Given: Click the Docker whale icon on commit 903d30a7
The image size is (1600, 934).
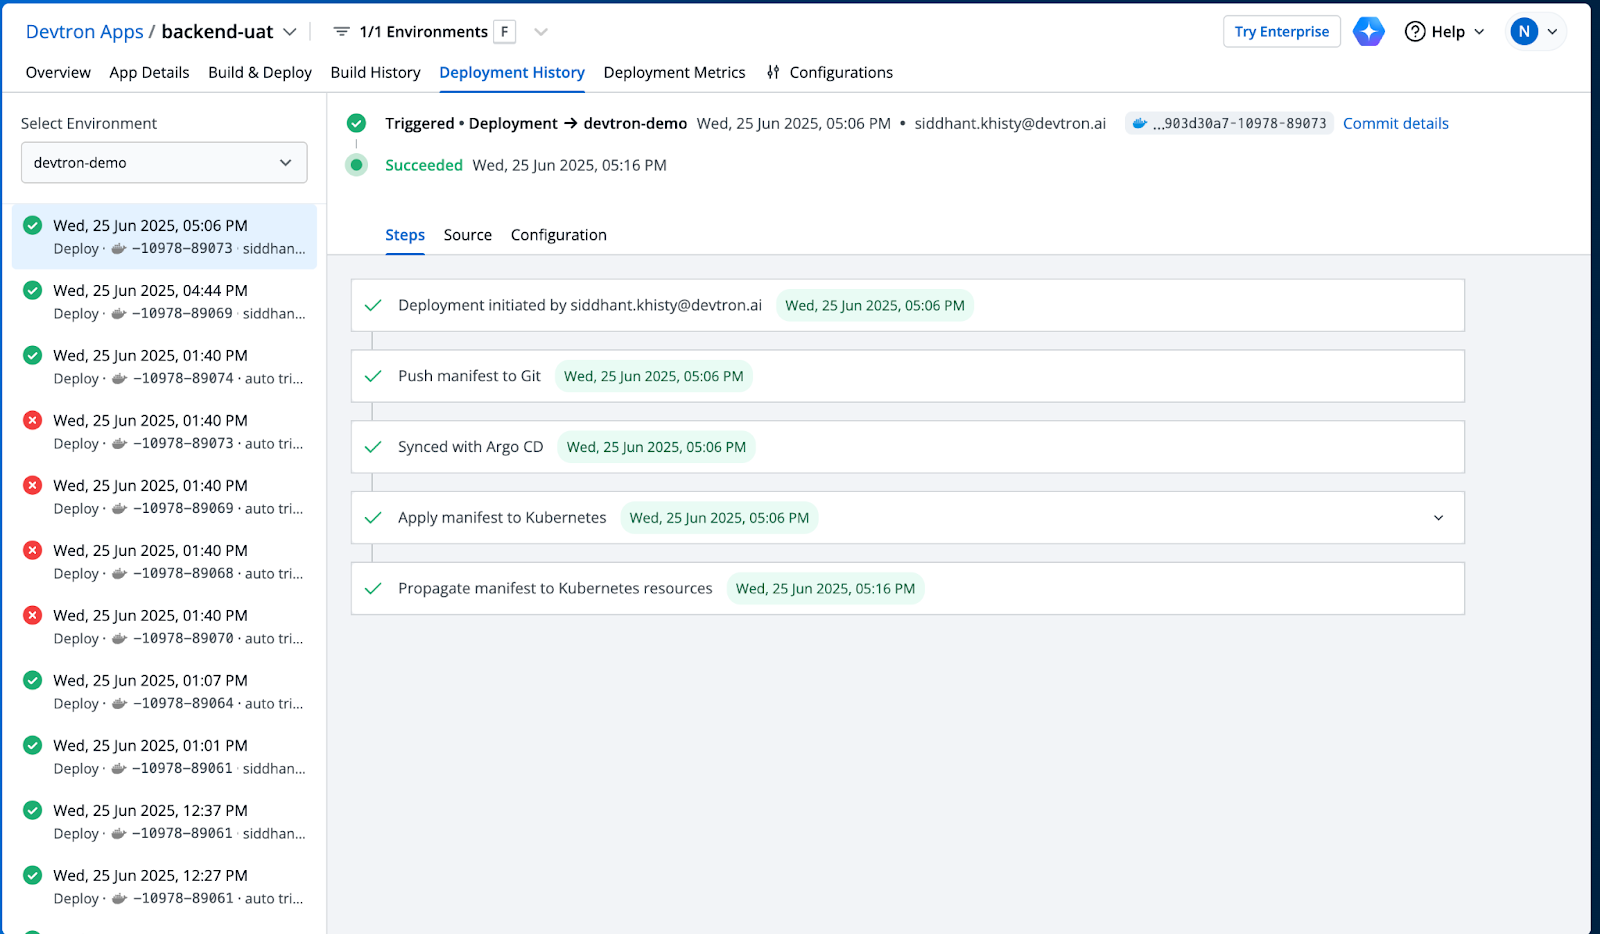Looking at the screenshot, I should coord(1139,123).
